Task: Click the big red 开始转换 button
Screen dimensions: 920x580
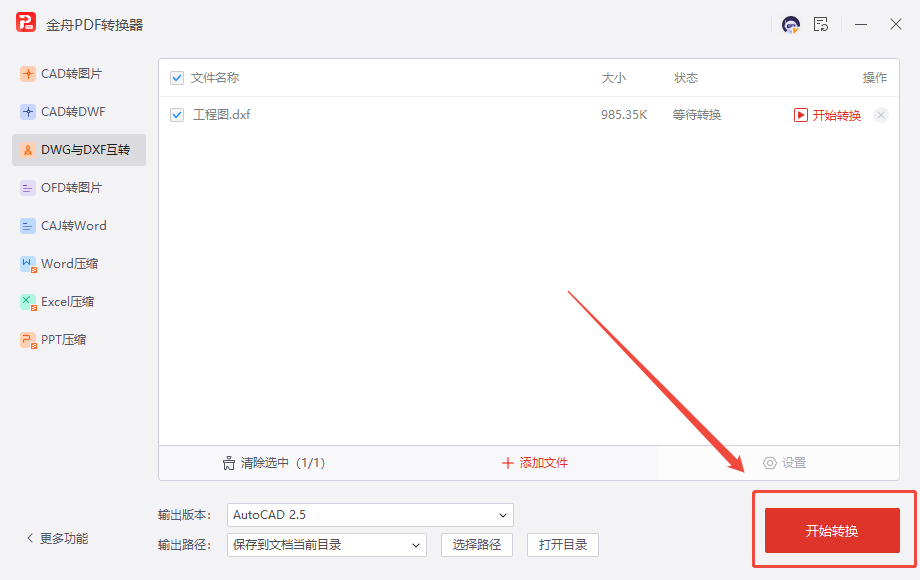Action: pyautogui.click(x=832, y=531)
